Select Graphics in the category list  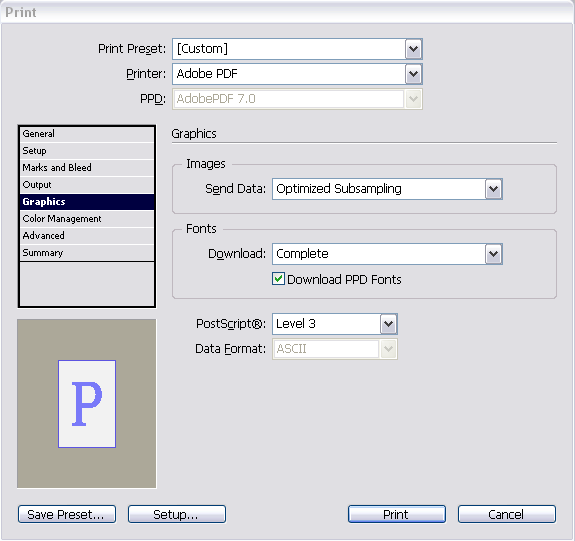pos(87,202)
